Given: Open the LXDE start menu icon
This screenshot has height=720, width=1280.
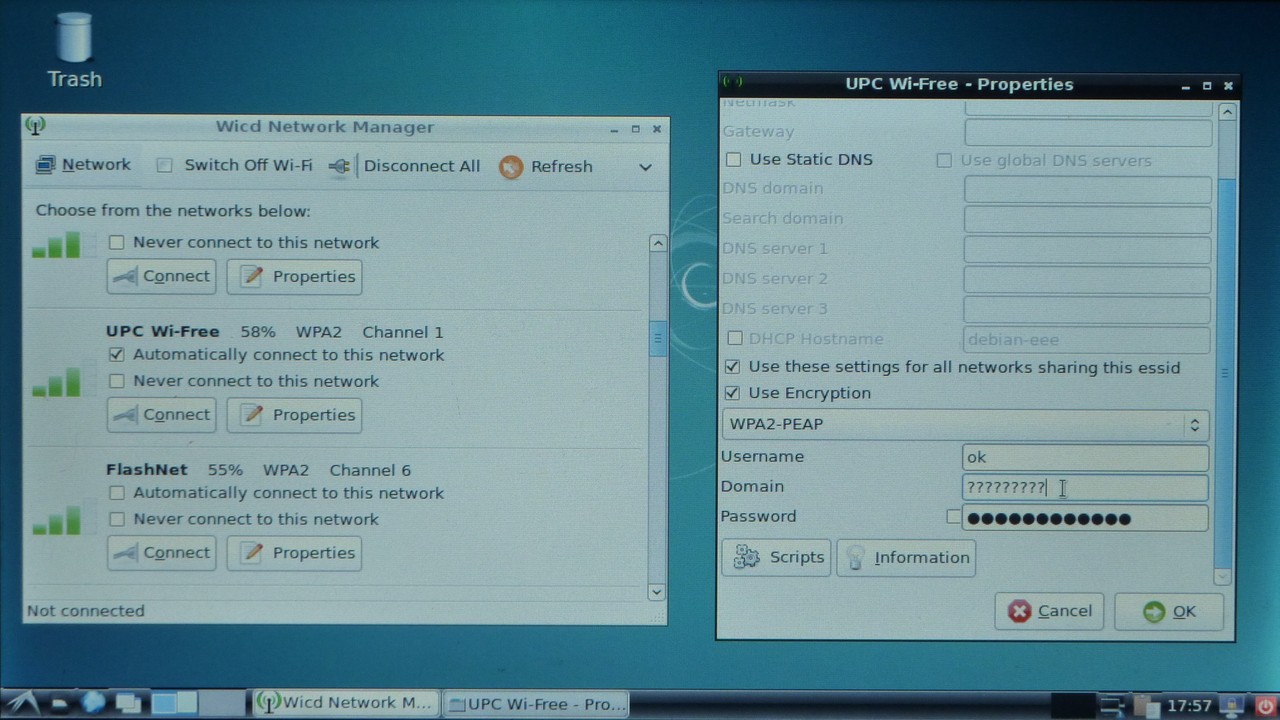Looking at the screenshot, I should point(22,703).
